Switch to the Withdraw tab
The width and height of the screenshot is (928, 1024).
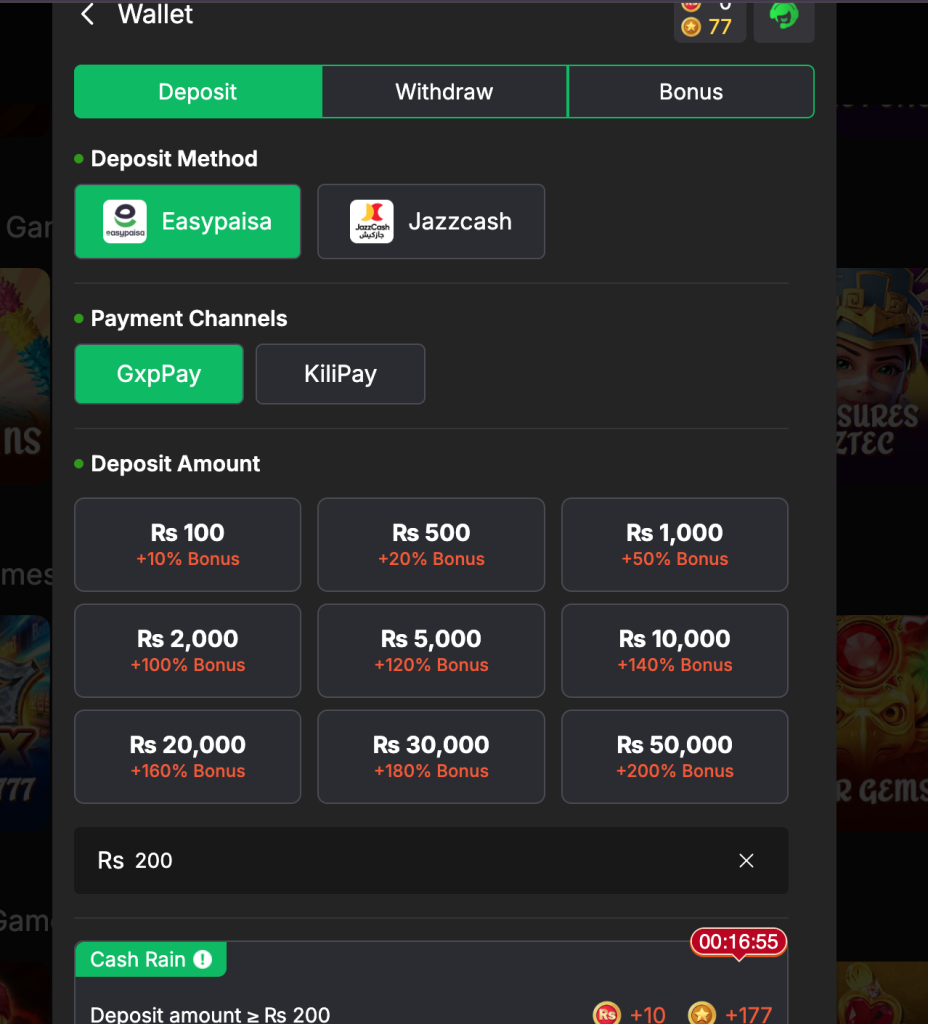(x=444, y=91)
